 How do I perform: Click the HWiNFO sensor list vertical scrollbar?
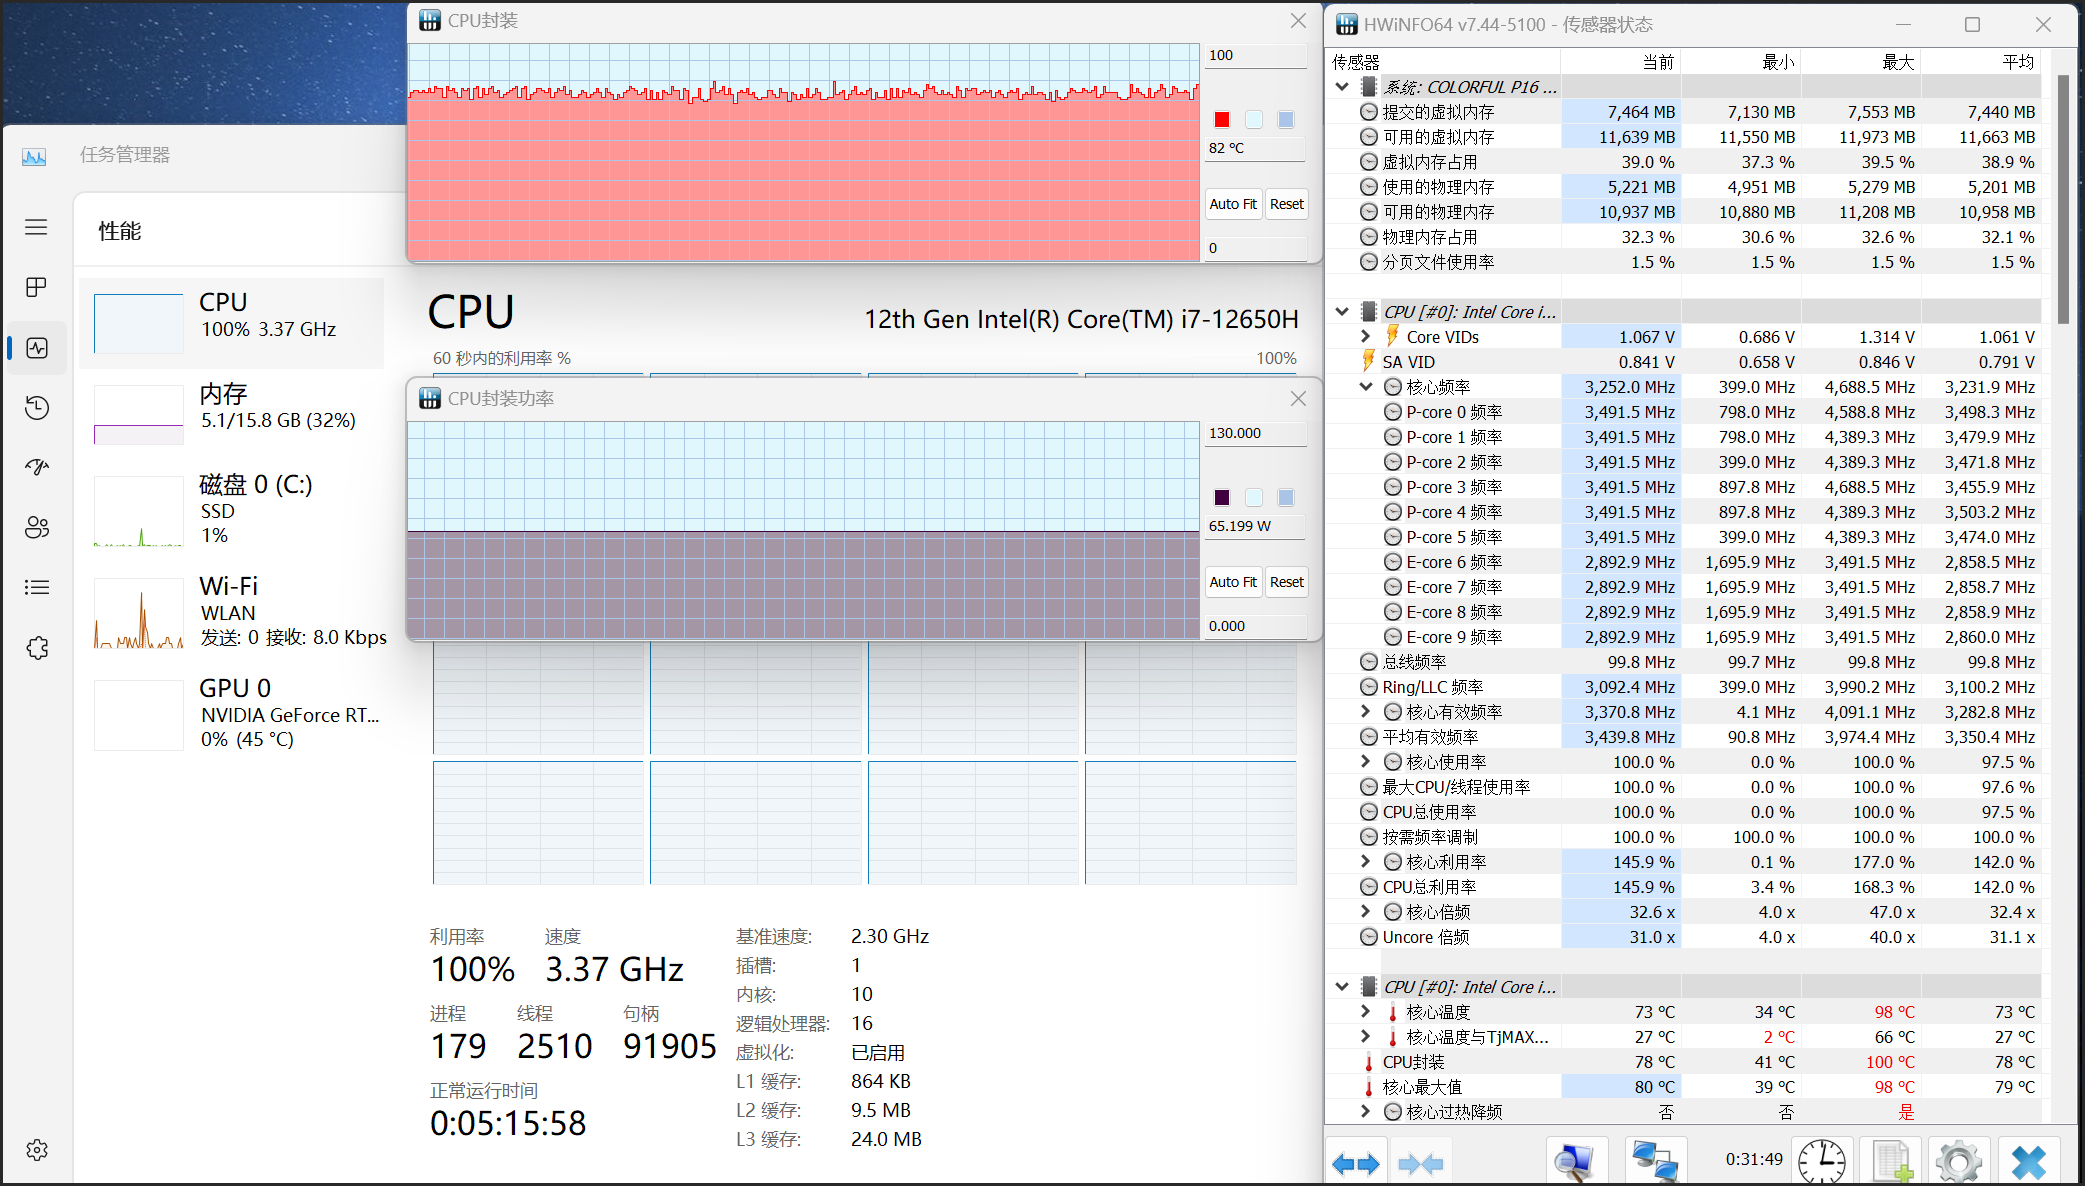point(2063,200)
